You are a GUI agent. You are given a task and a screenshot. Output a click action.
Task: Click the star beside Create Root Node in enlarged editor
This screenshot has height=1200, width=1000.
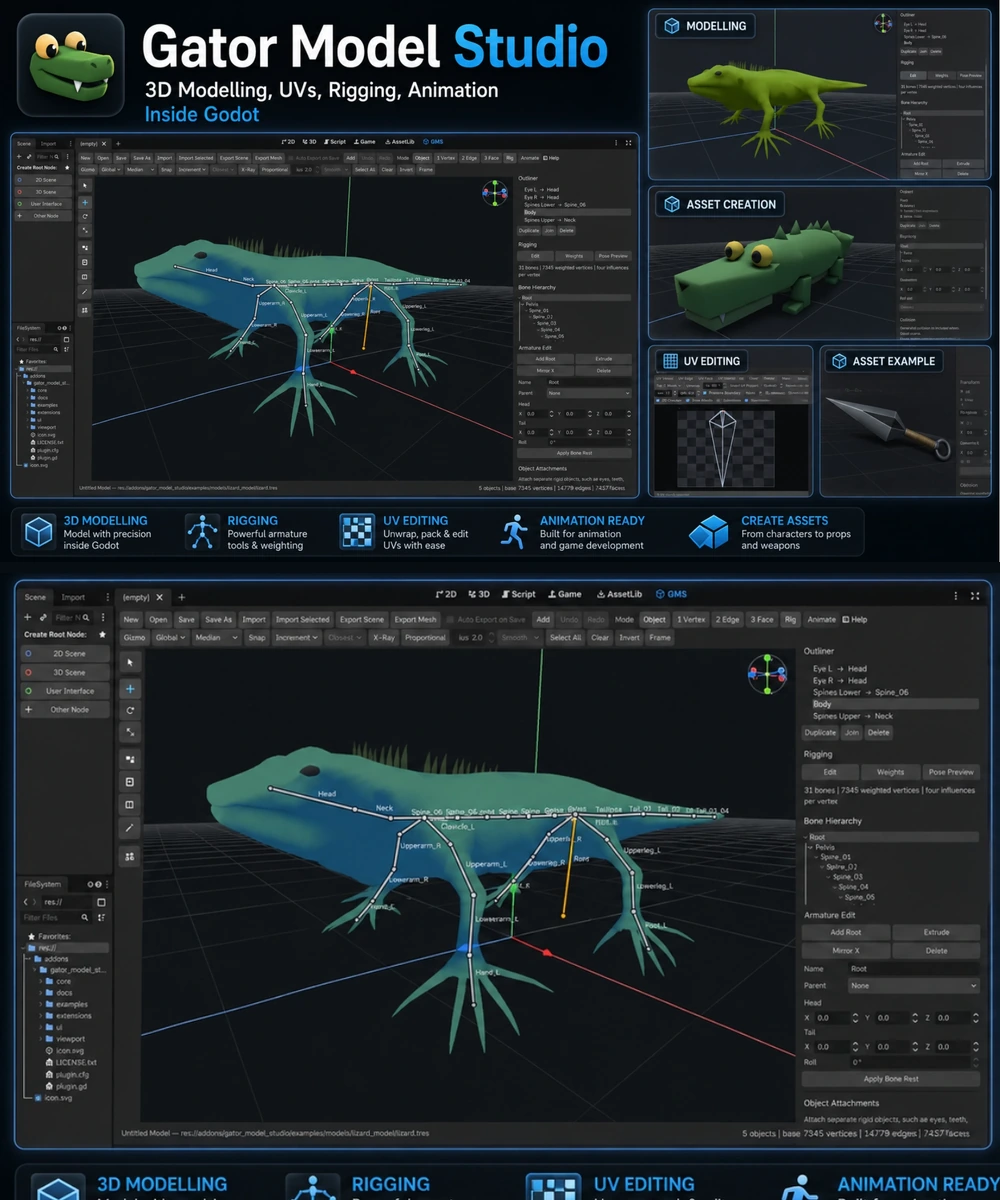(x=102, y=634)
